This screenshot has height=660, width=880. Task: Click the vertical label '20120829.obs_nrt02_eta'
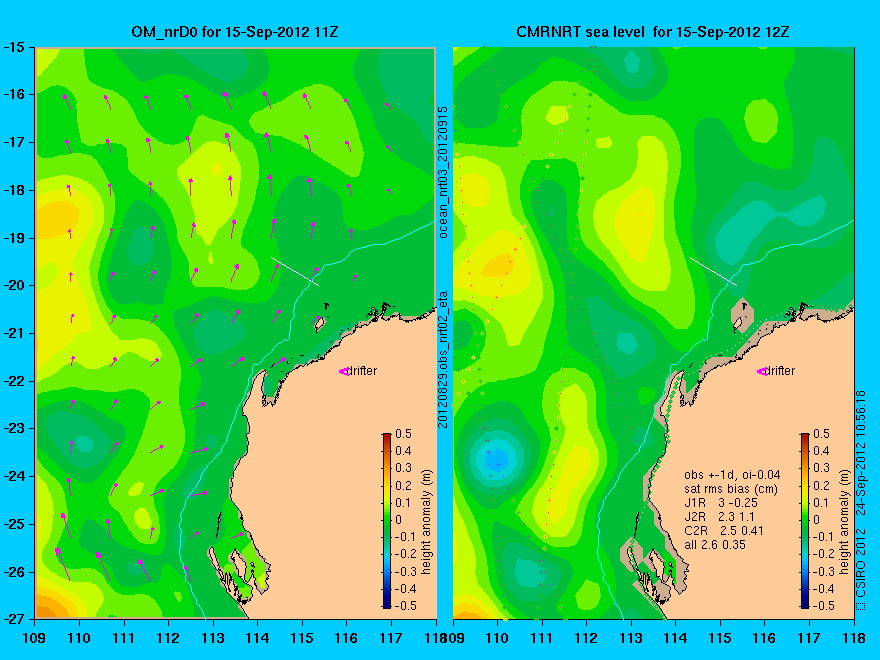pos(443,359)
